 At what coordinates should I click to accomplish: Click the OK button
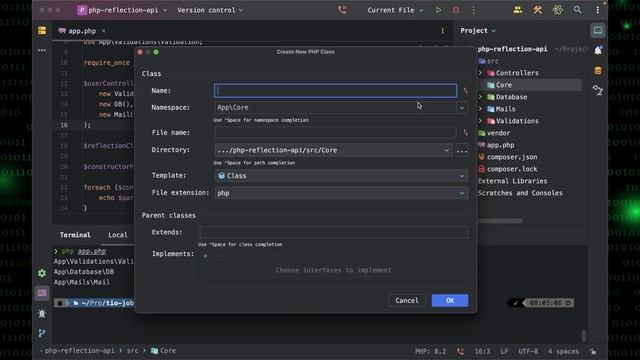[x=450, y=300]
